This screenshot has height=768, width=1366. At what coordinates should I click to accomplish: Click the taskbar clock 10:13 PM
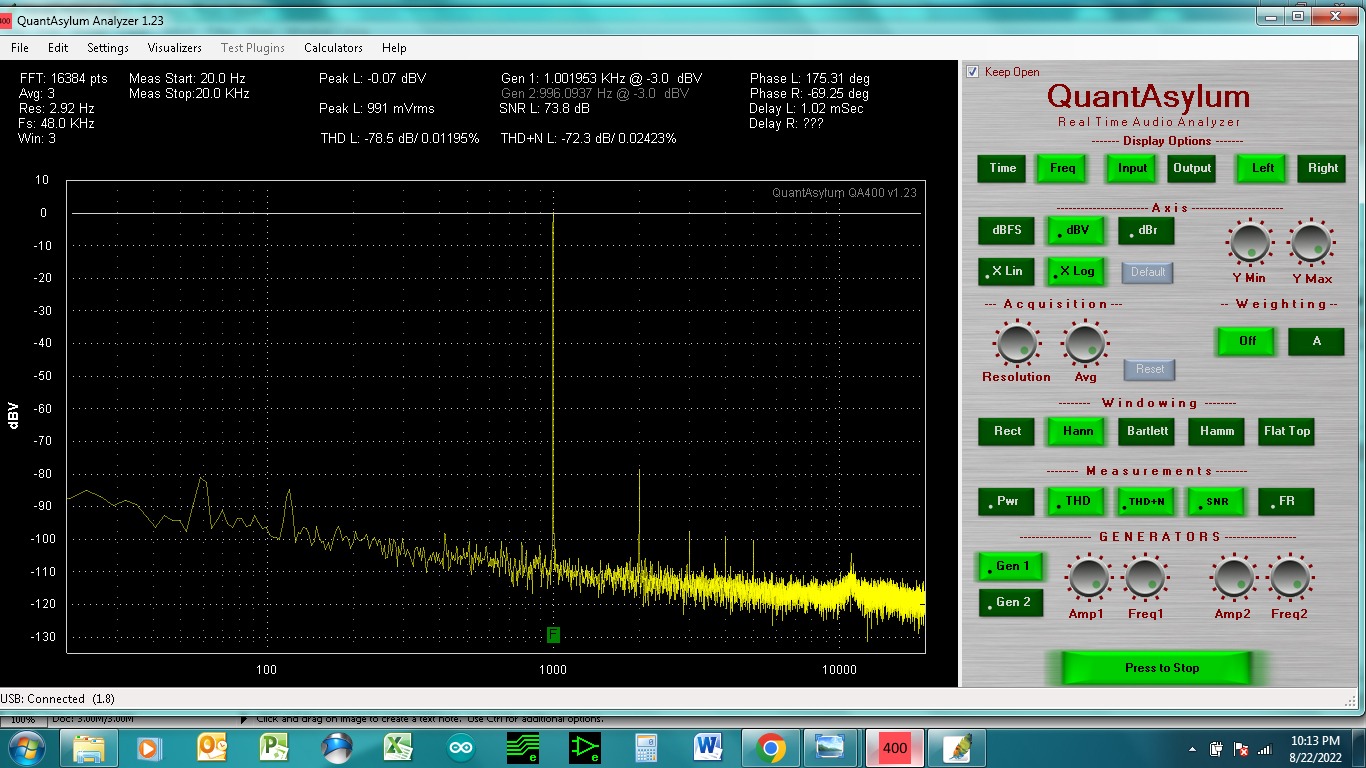pos(1316,740)
